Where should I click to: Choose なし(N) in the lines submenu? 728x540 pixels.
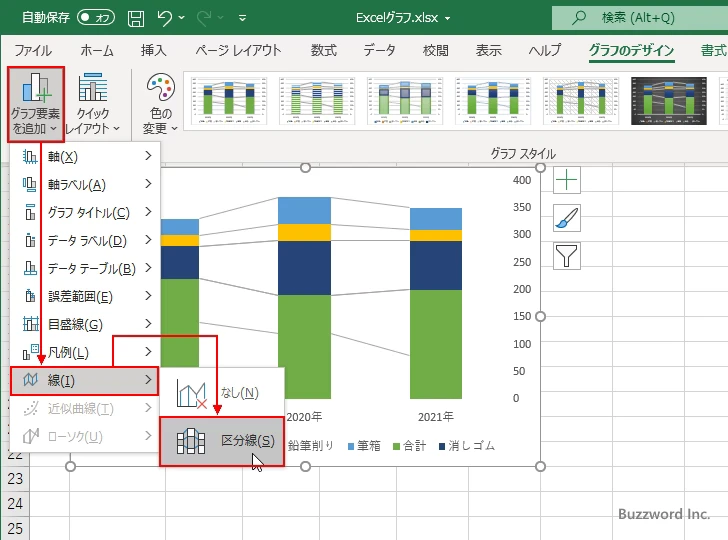[x=222, y=393]
